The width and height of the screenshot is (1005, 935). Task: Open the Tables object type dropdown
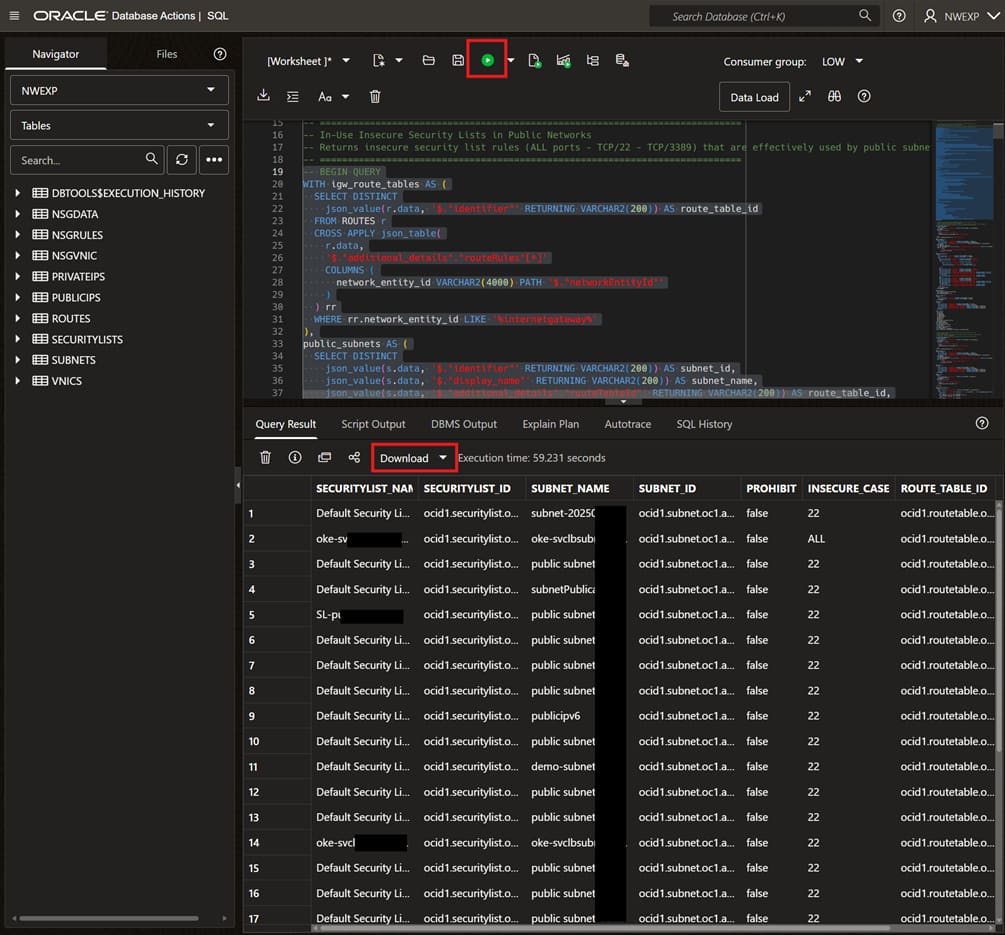coord(119,126)
